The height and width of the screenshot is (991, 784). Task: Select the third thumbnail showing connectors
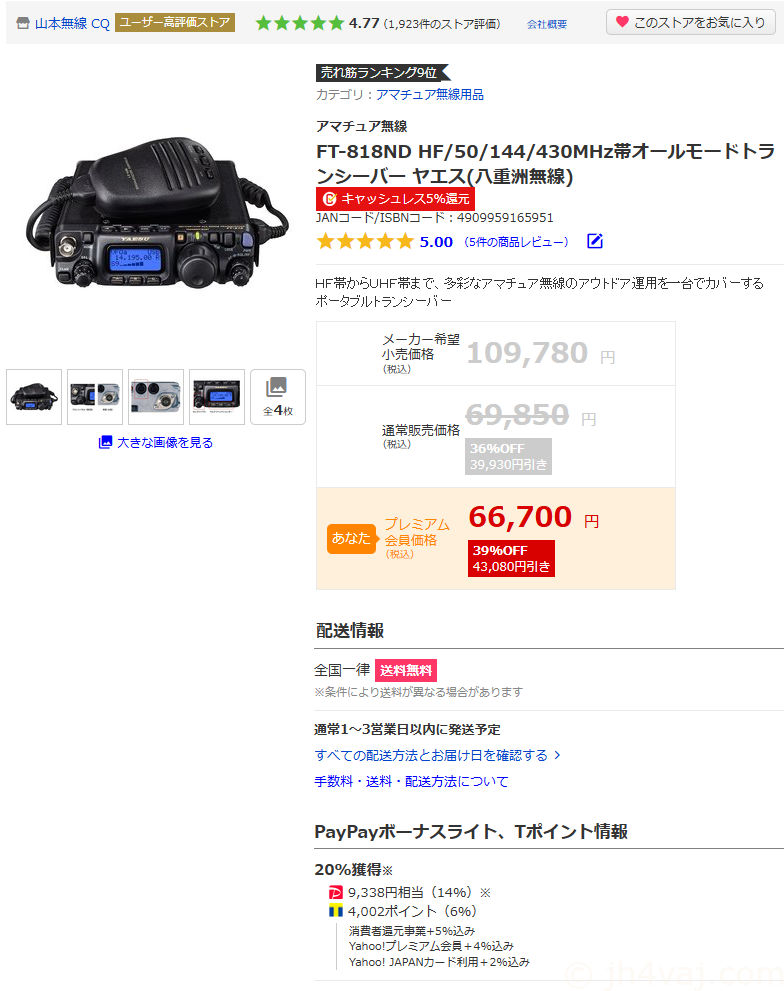click(x=156, y=397)
